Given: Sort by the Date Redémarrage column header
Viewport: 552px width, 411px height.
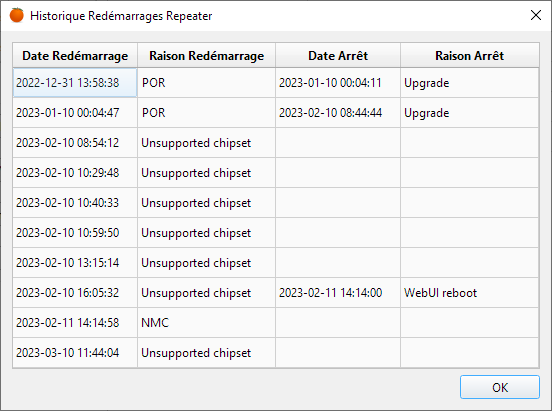Looking at the screenshot, I should [75, 55].
